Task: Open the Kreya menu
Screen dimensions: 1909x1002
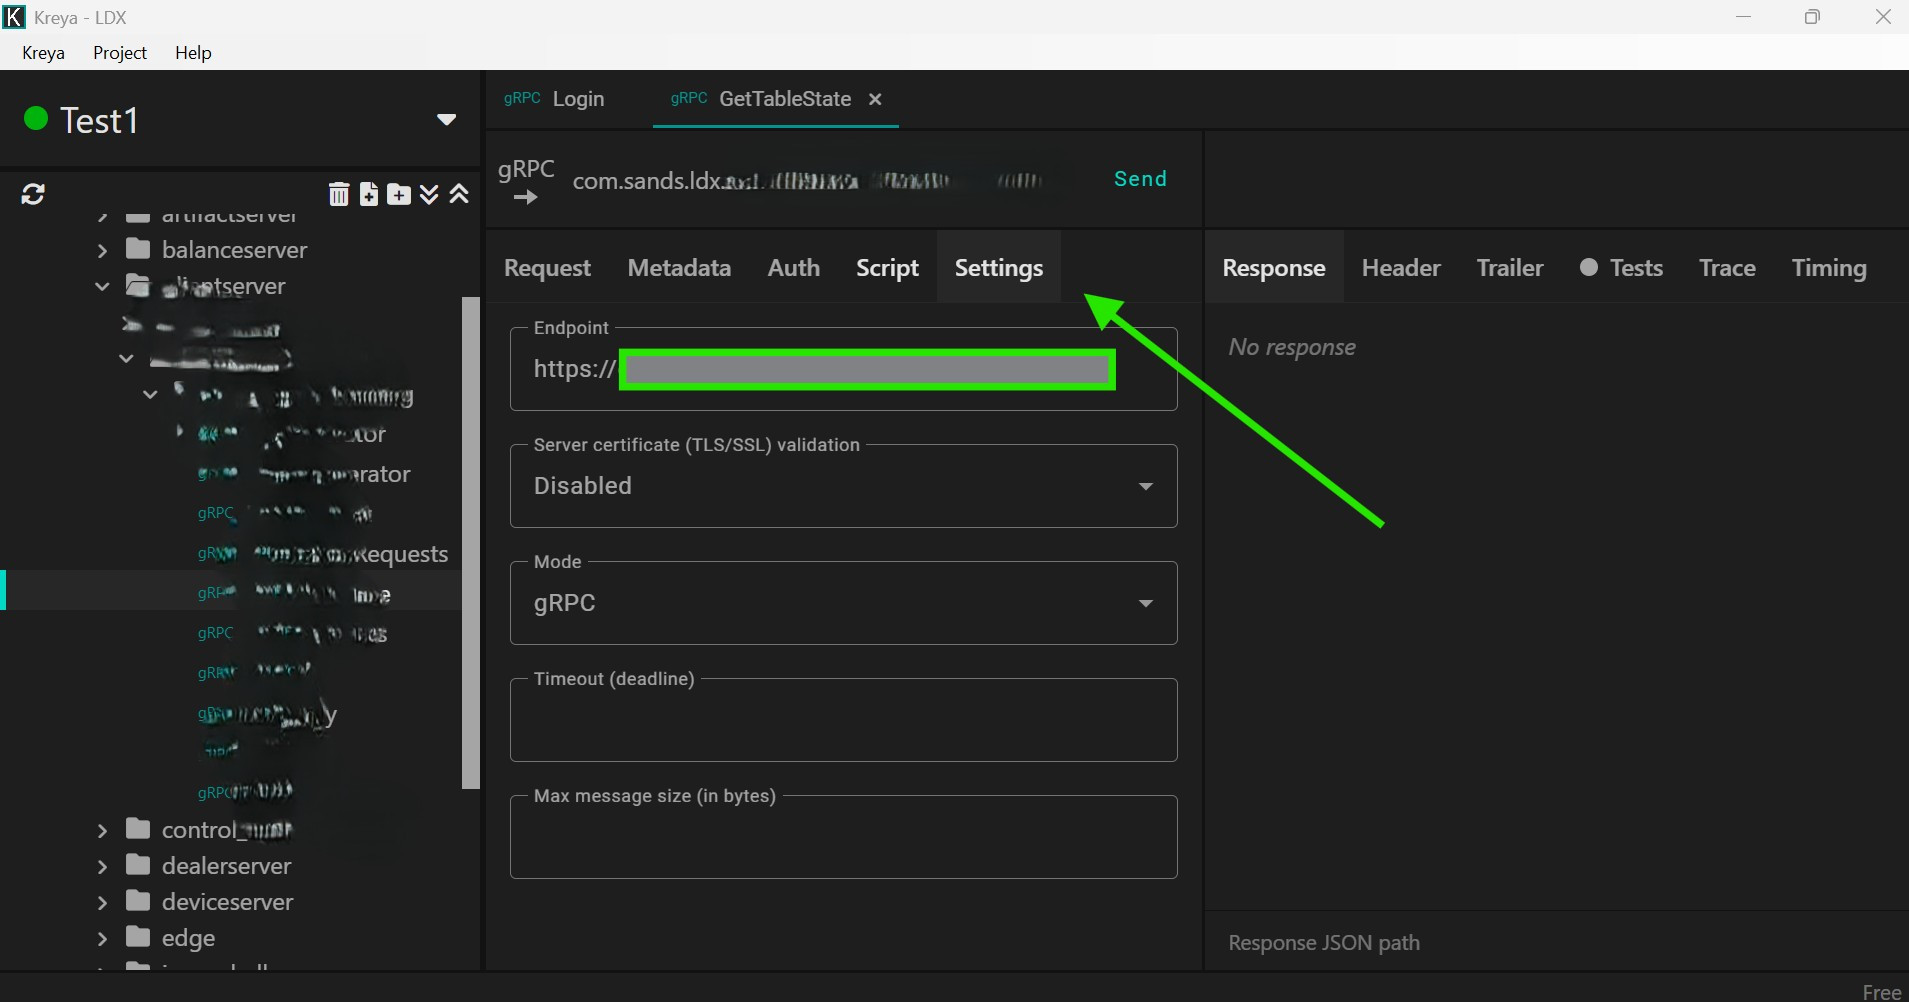Action: click(x=43, y=53)
